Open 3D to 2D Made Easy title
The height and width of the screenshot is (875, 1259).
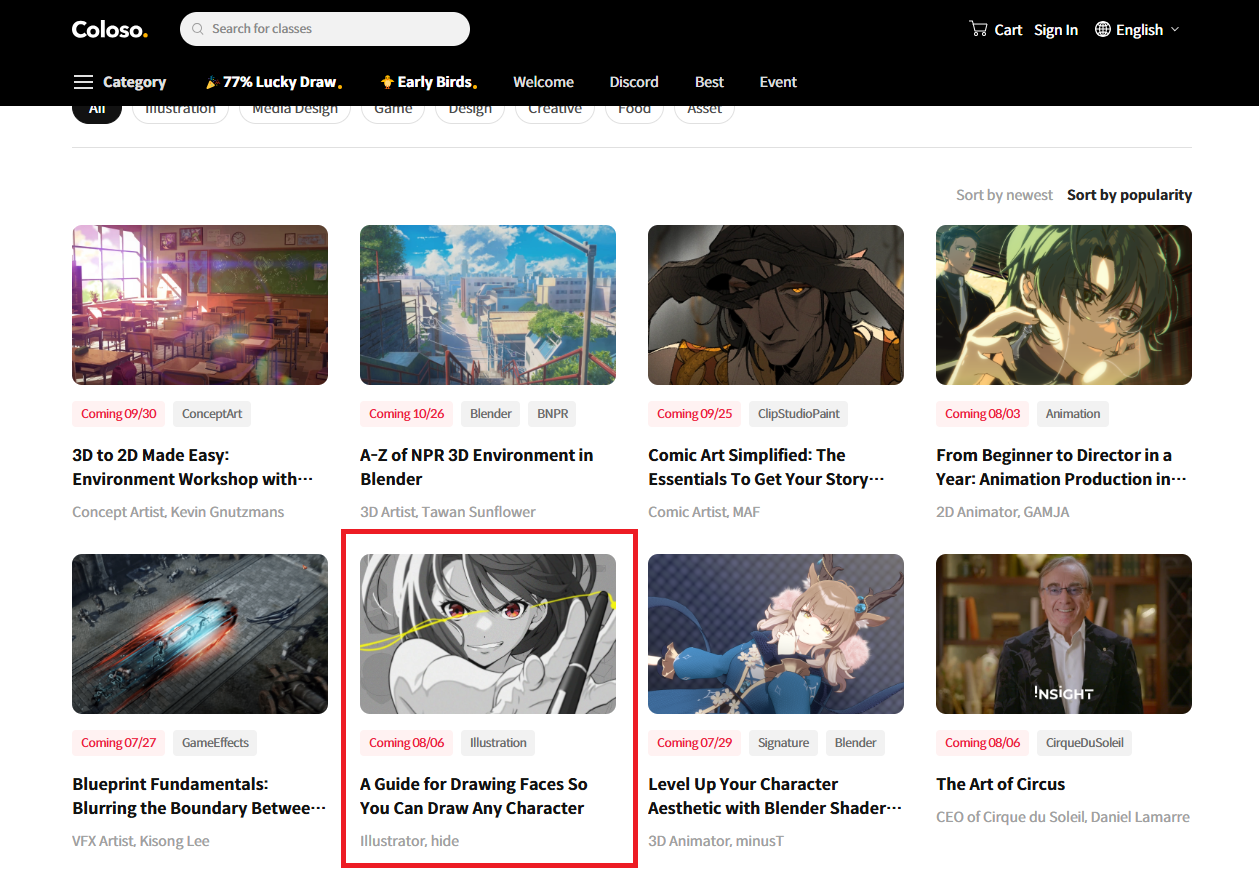pos(193,467)
